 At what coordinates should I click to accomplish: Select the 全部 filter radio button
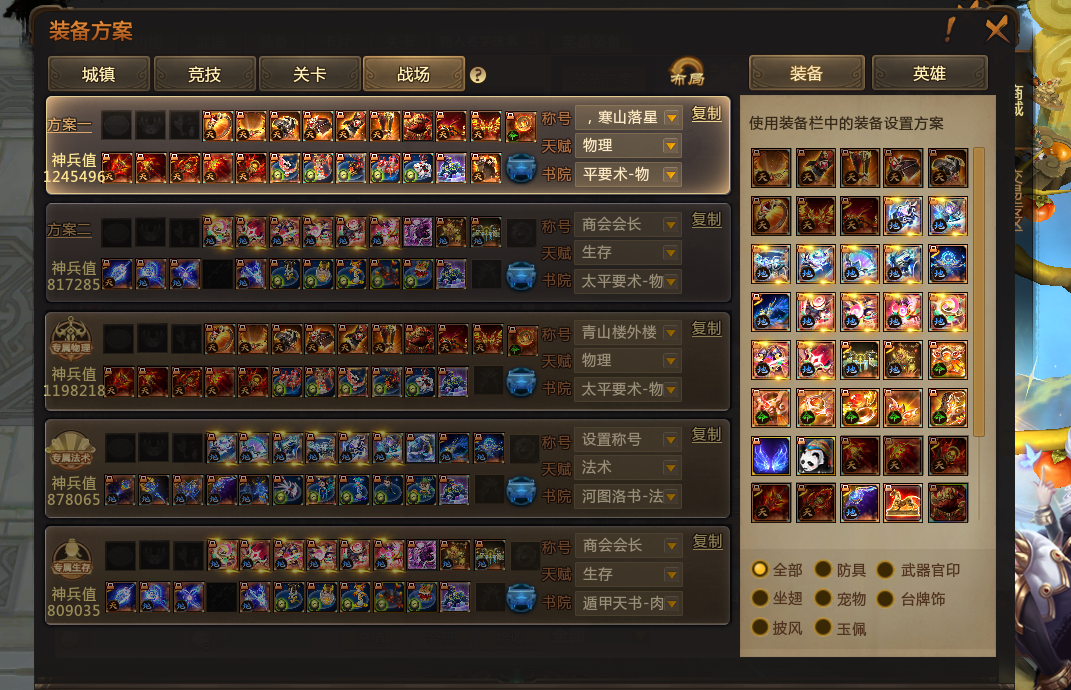pos(760,569)
